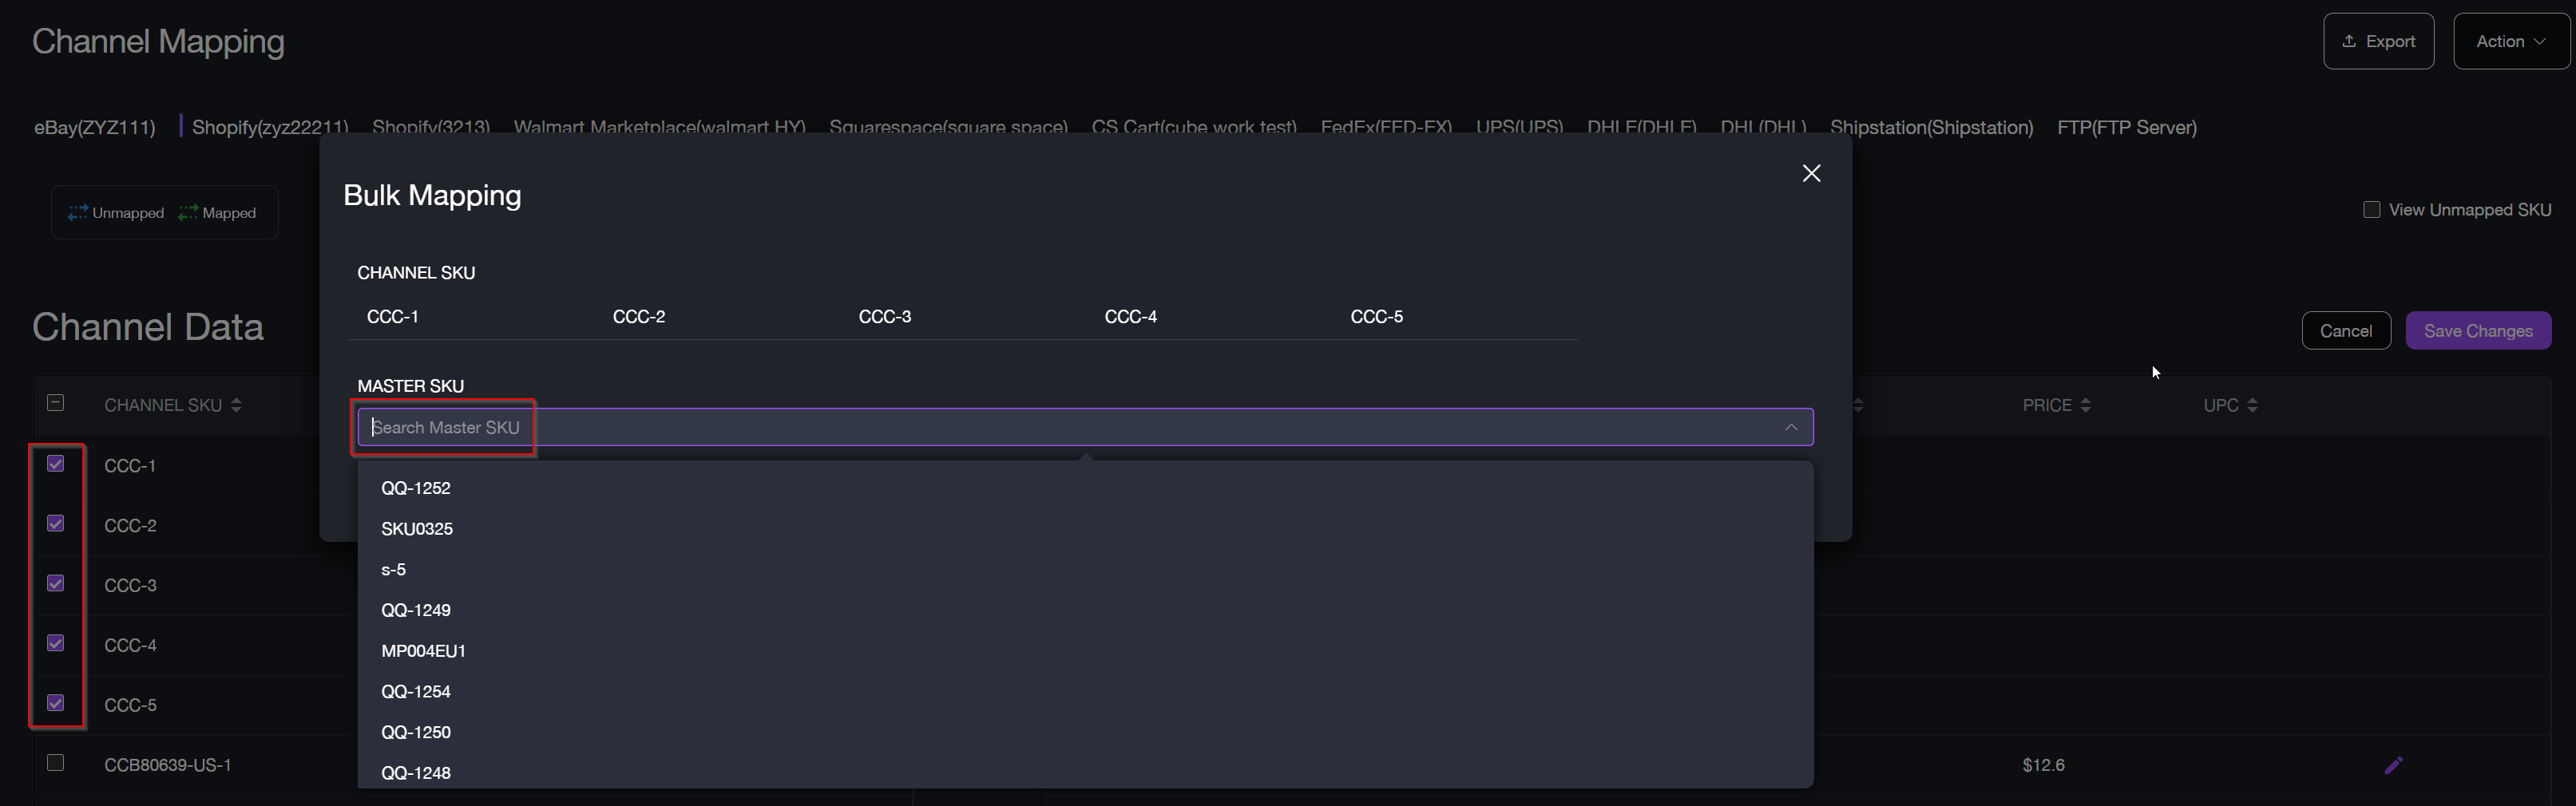Enable View Unmapped SKU checkbox
2576x806 pixels.
point(2371,210)
